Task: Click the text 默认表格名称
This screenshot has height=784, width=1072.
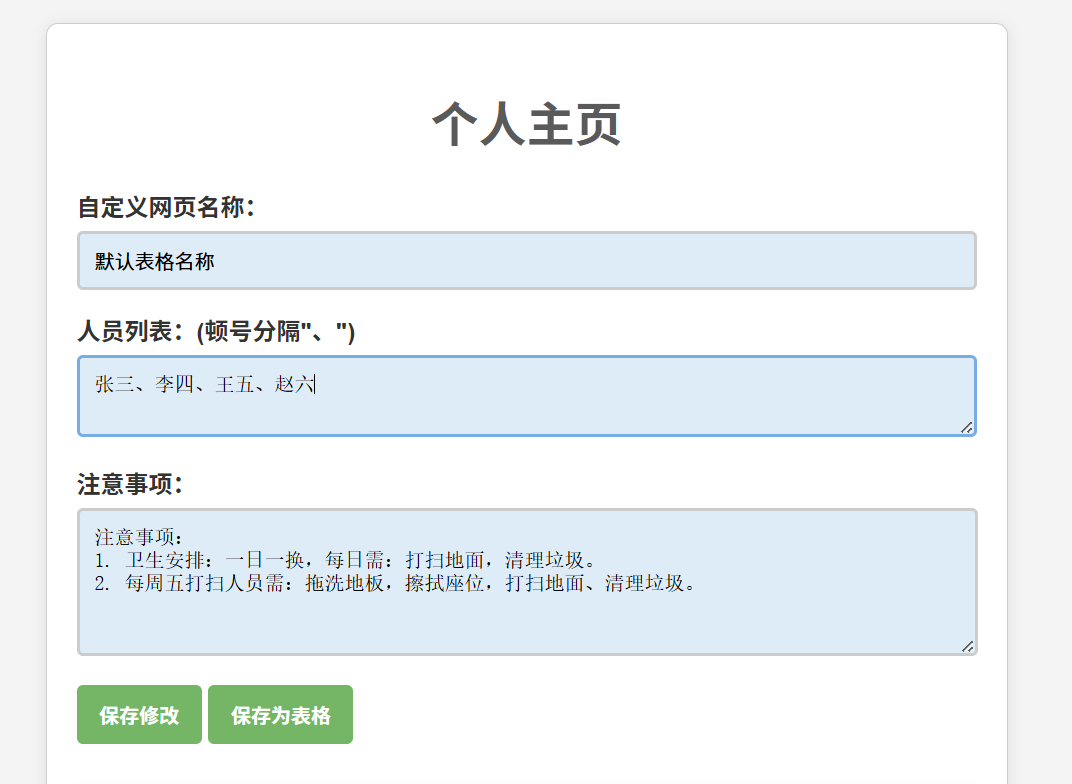Action: coord(155,261)
